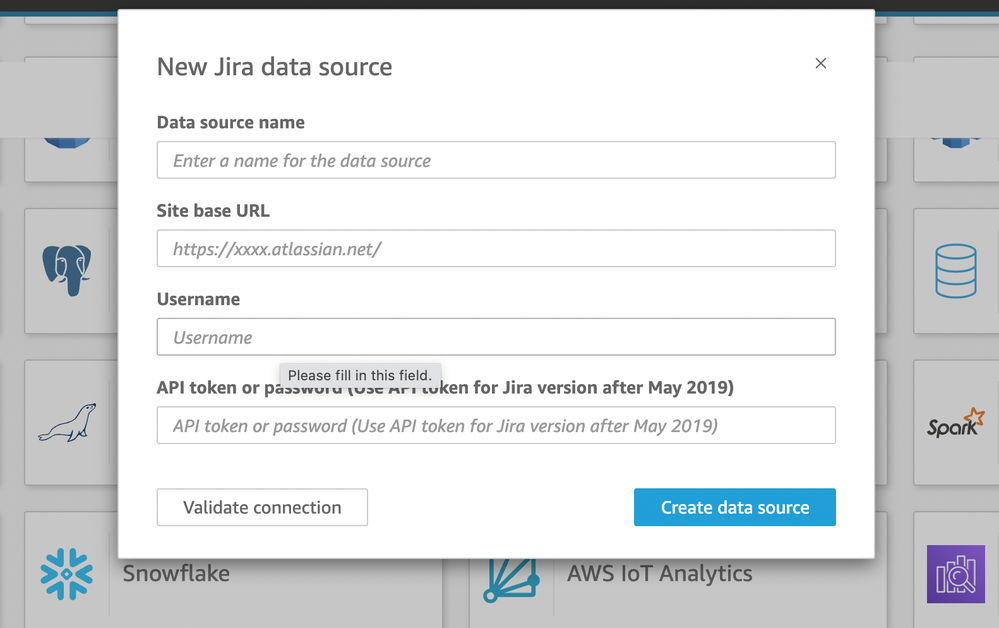Focus the Site base URL field
Viewport: 999px width, 628px height.
click(x=496, y=248)
